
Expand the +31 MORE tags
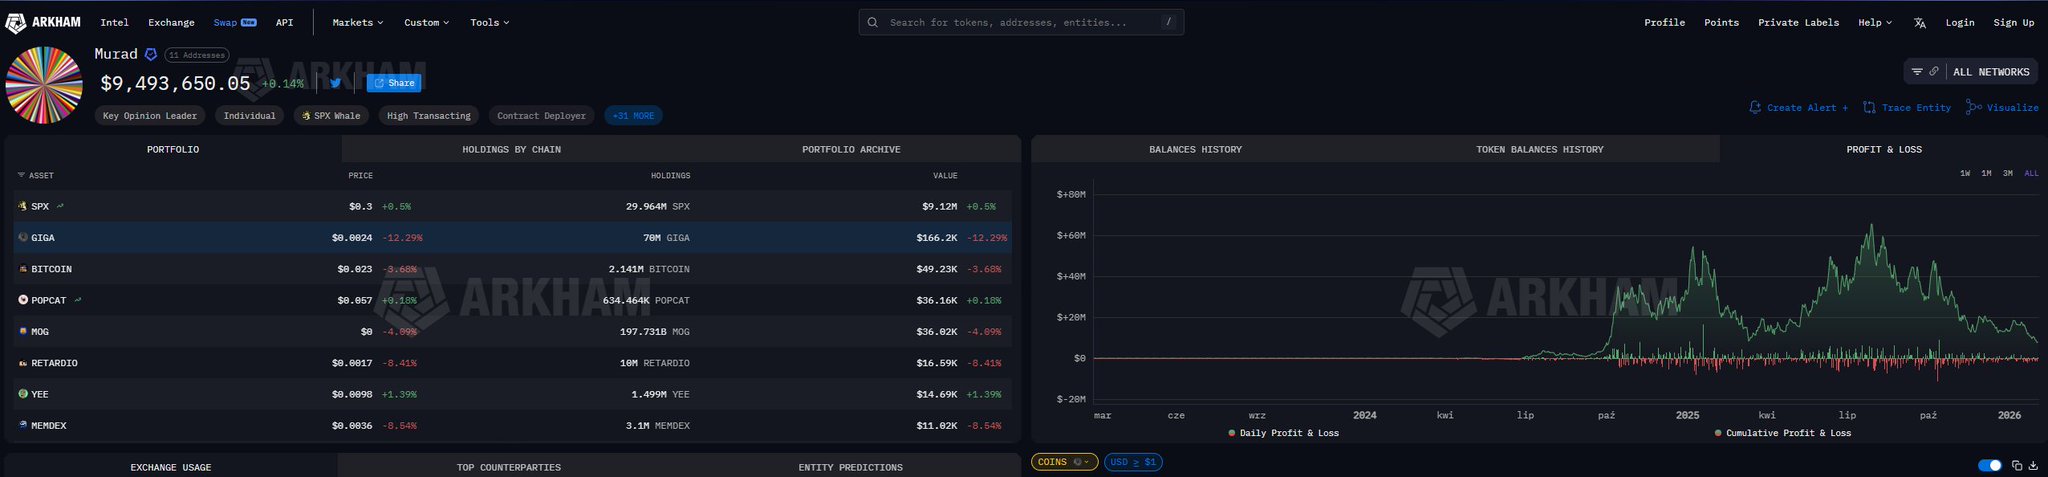(633, 116)
